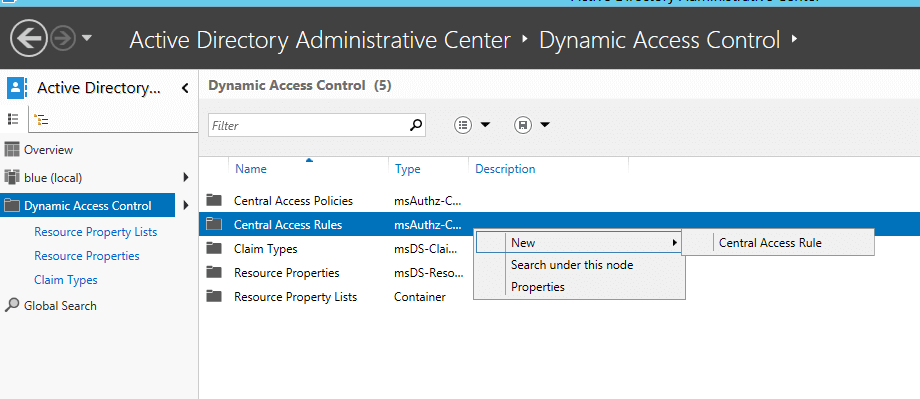Viewport: 920px width, 399px height.
Task: Select Dynamic Access Control in navigation pane
Action: point(87,205)
